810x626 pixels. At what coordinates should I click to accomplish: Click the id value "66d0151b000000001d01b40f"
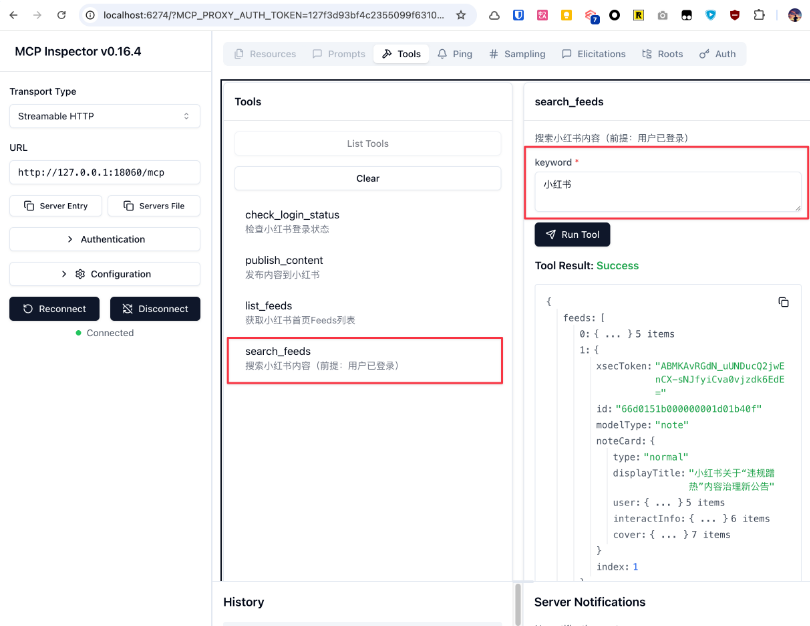689,409
